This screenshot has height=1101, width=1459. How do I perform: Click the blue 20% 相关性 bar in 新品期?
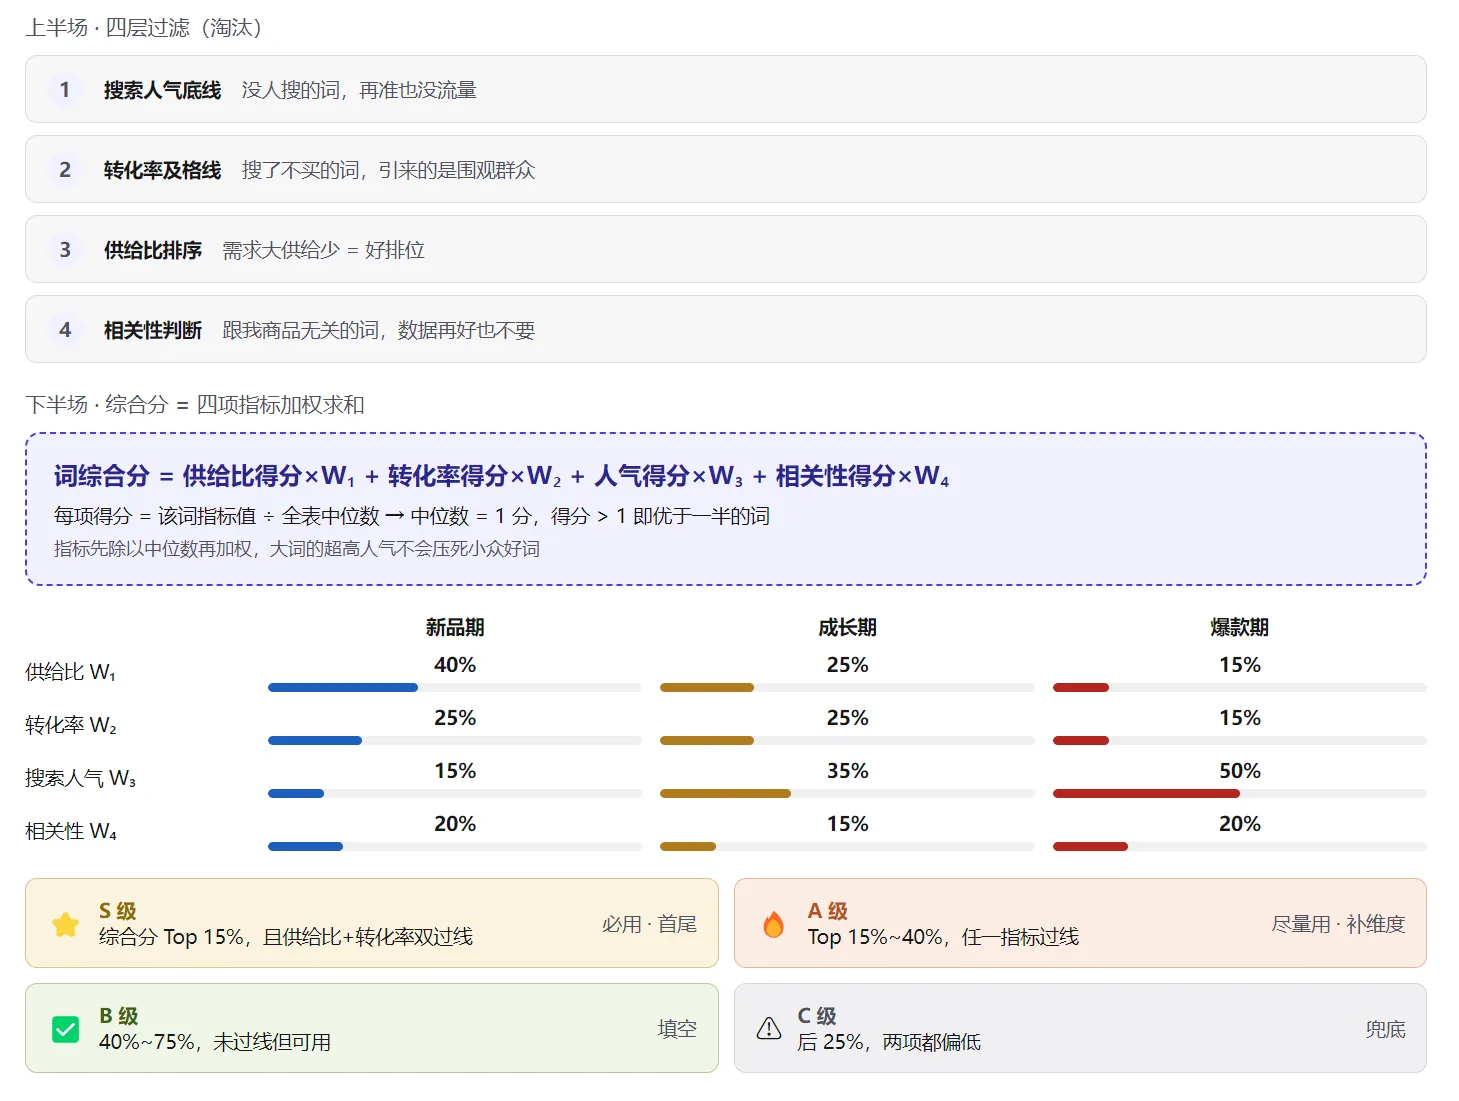pos(305,847)
